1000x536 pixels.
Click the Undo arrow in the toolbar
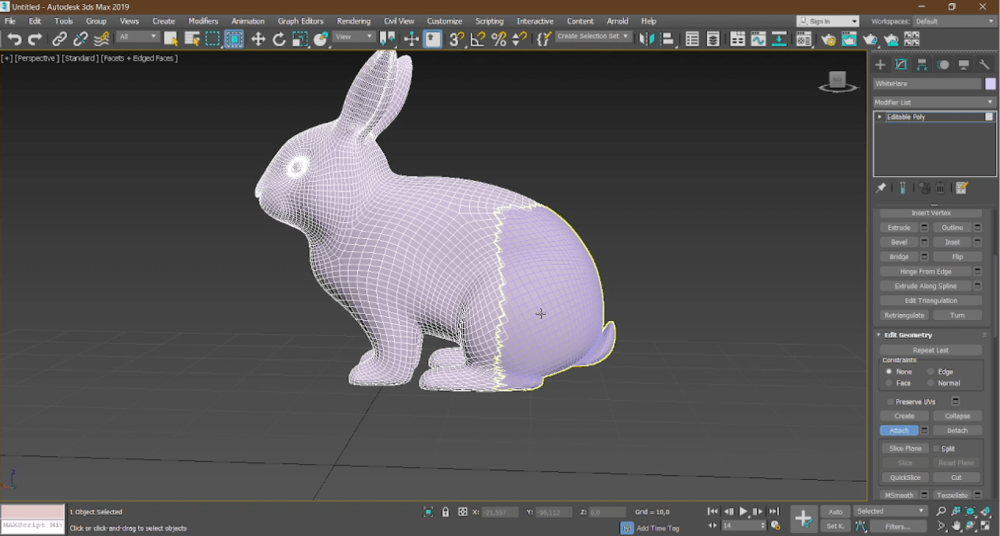(13, 40)
